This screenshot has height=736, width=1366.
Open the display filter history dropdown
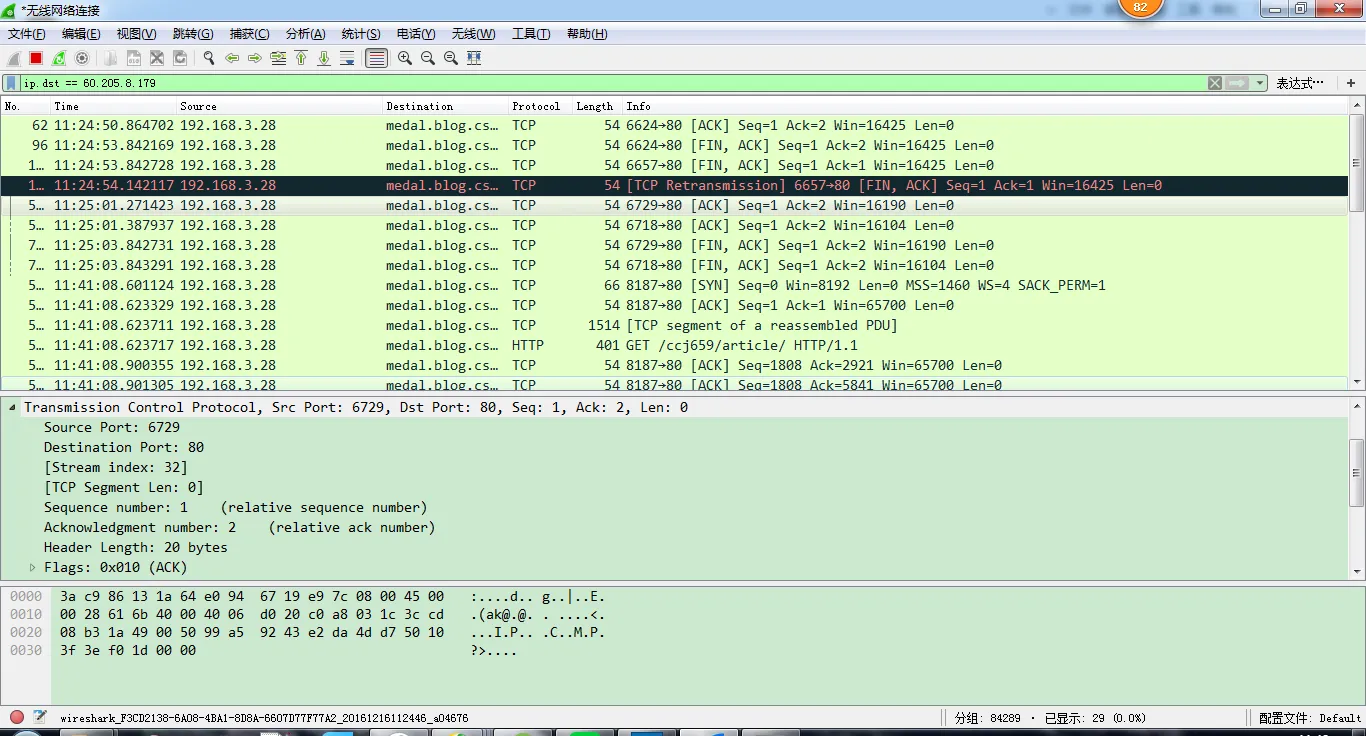tap(1260, 83)
